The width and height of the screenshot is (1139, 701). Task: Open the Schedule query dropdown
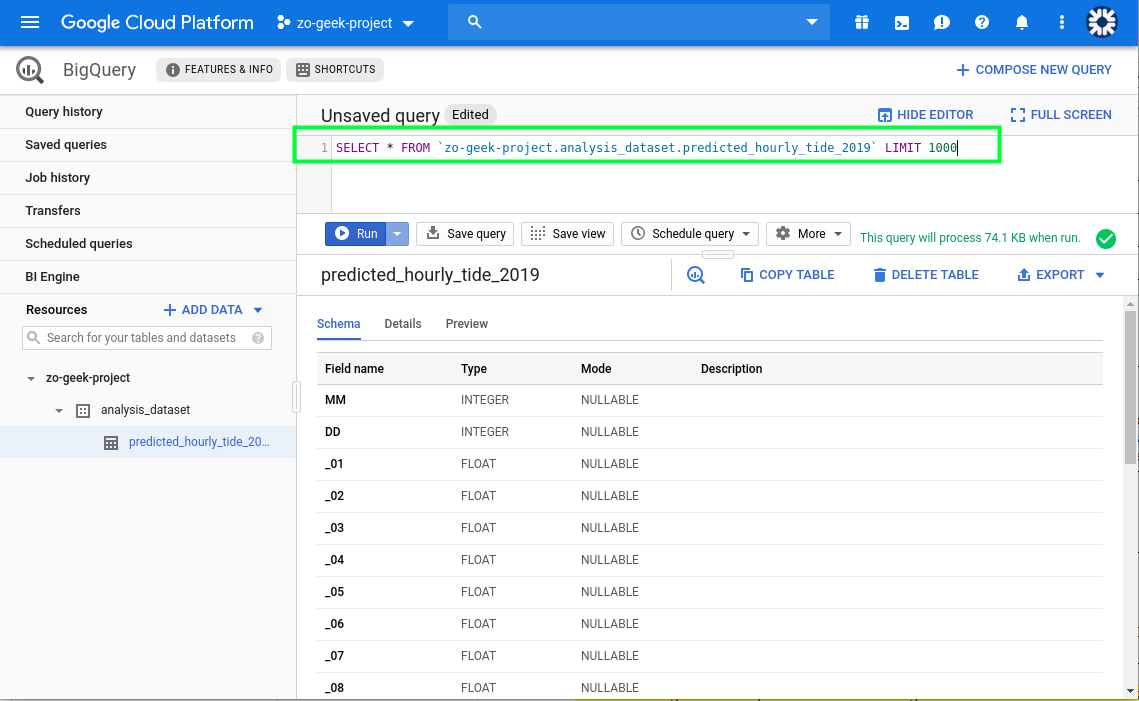click(x=690, y=234)
